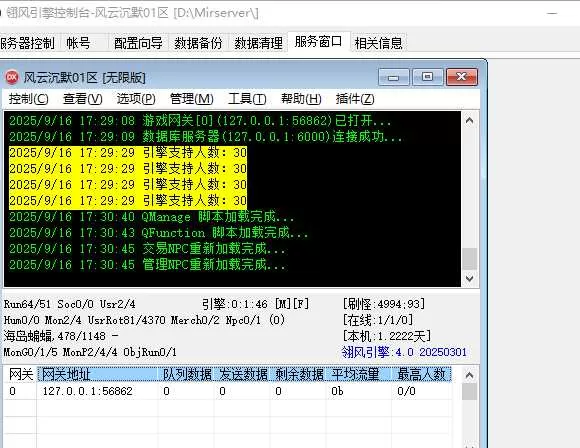Click the 最高人数 column header

pos(422,374)
